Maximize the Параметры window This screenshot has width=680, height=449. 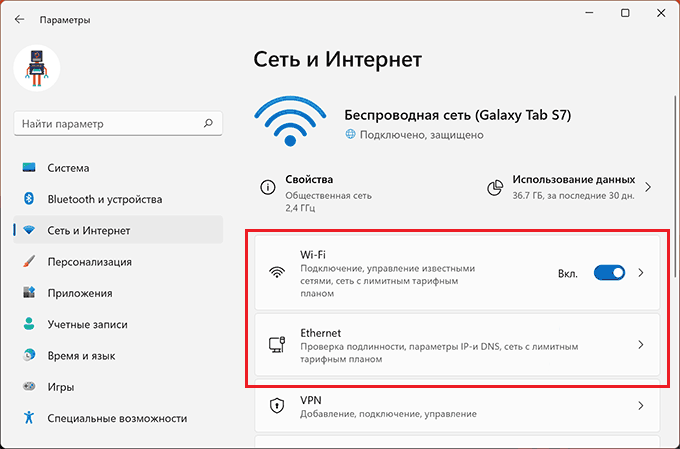625,13
